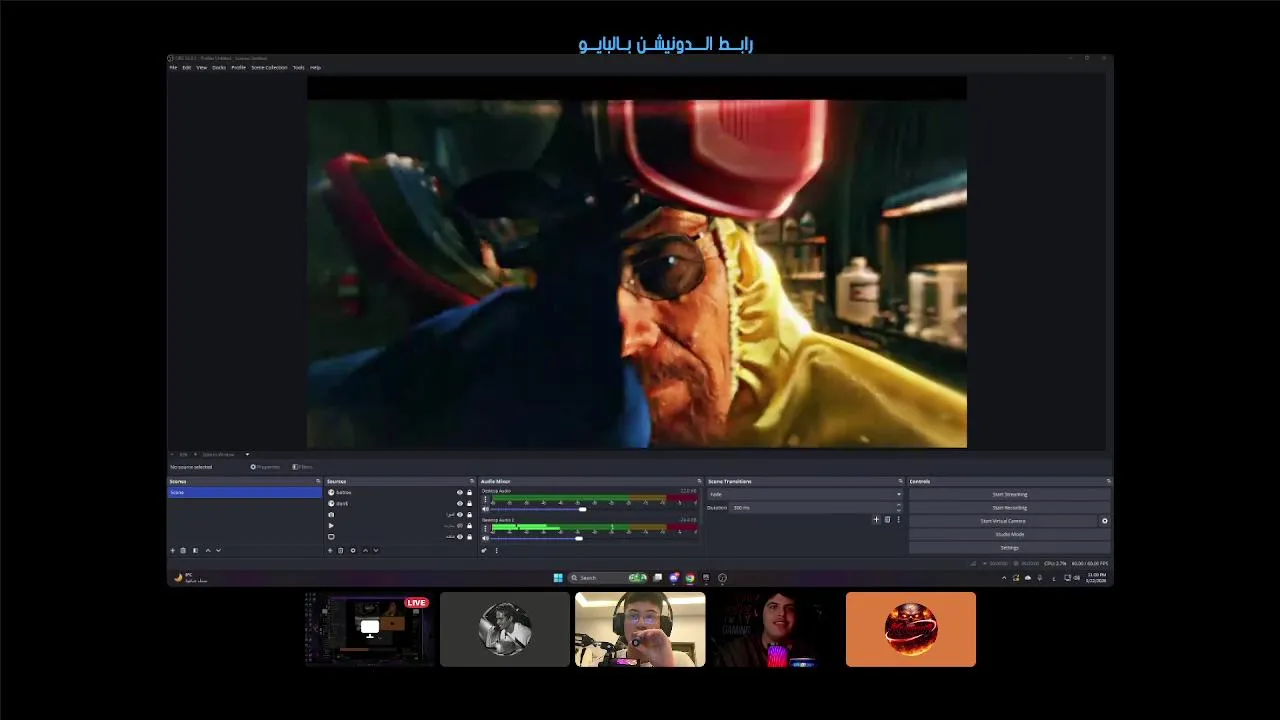This screenshot has width=1280, height=720.
Task: Toggle lock on fifth source
Action: tap(469, 537)
